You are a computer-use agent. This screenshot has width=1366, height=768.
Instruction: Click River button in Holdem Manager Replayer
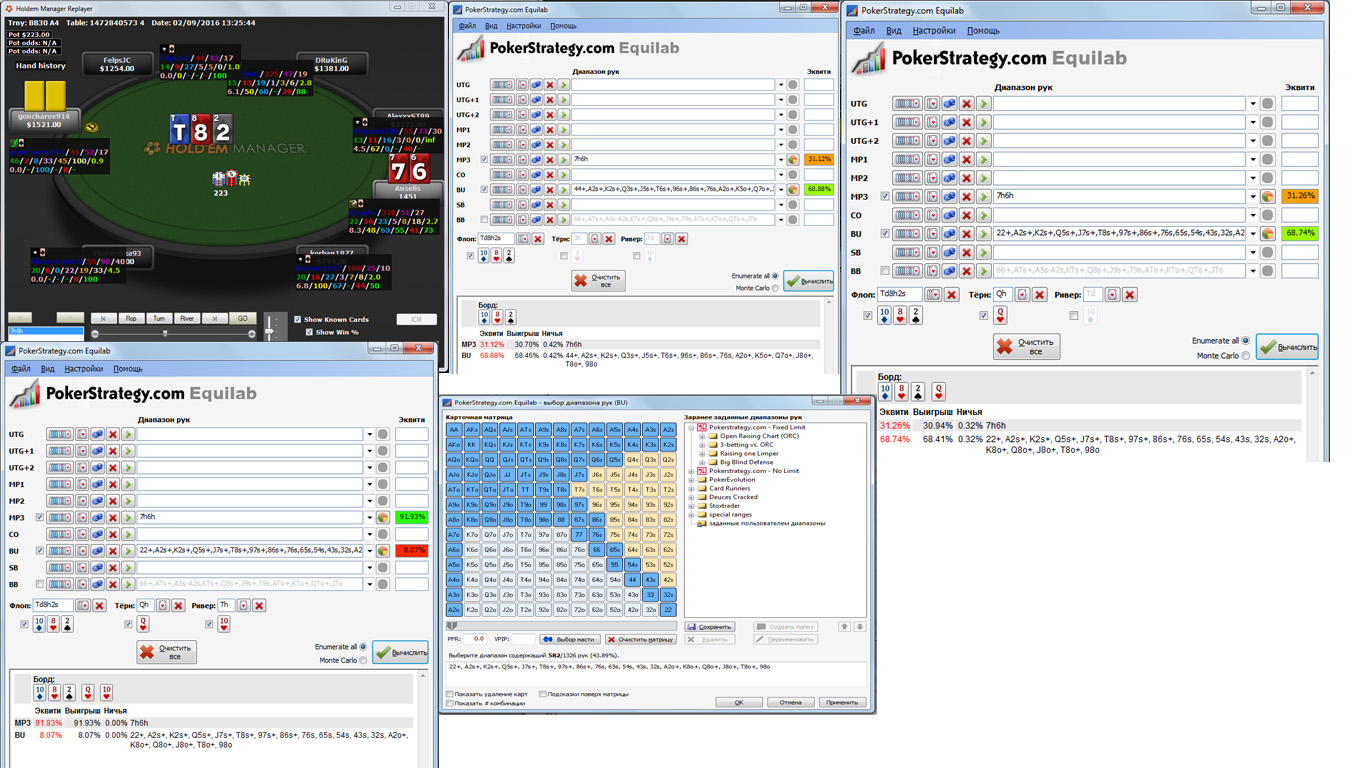pos(187,318)
